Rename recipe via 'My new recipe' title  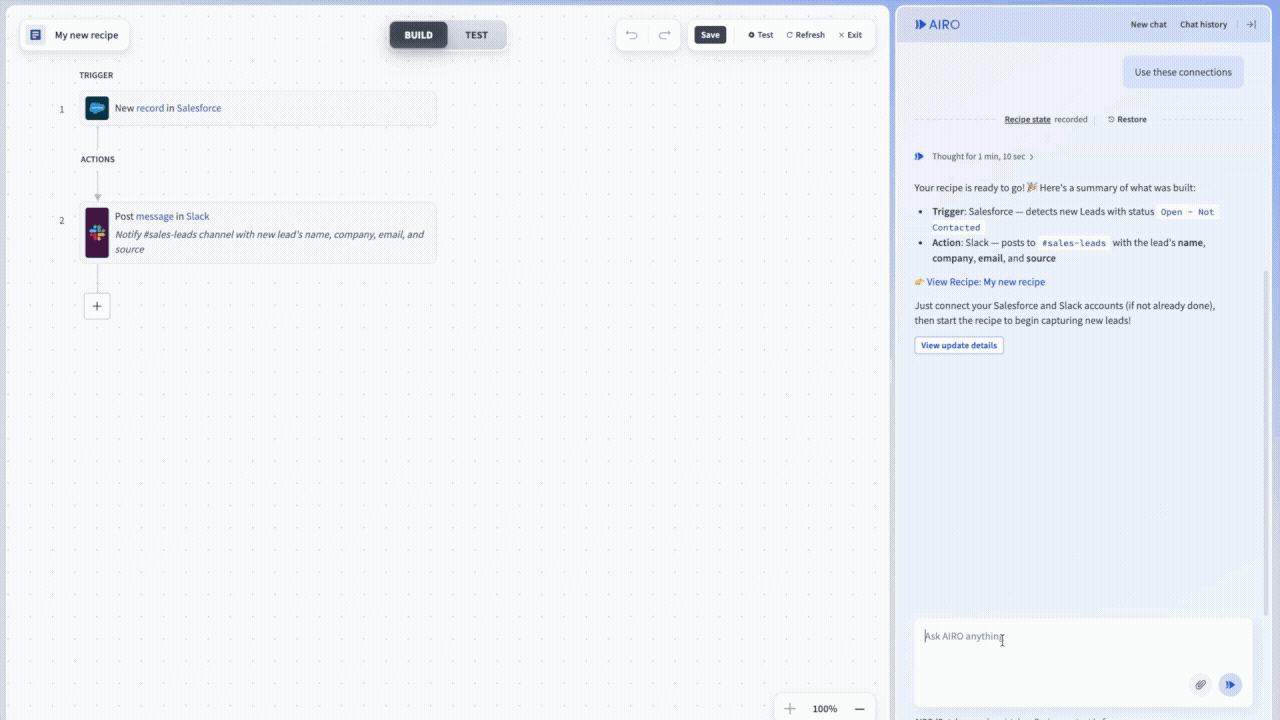pyautogui.click(x=86, y=35)
